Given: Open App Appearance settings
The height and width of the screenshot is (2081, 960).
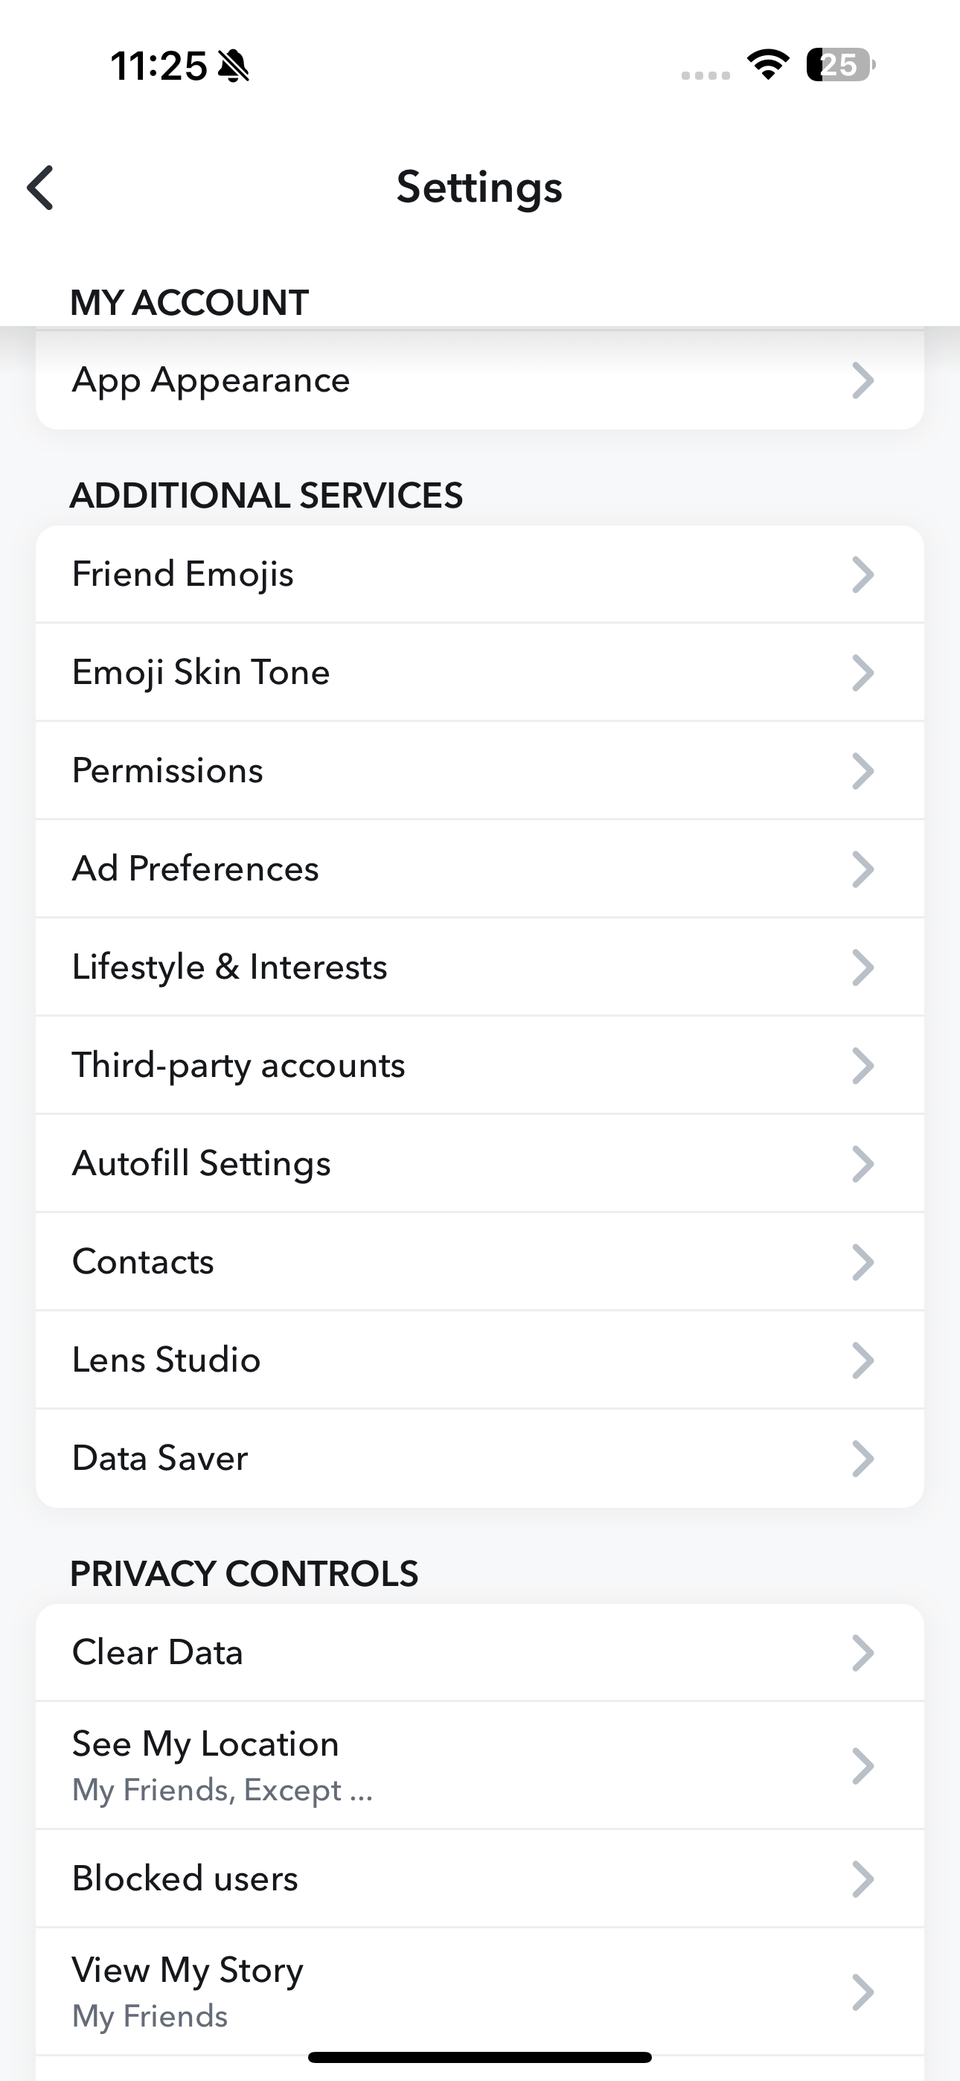Looking at the screenshot, I should pyautogui.click(x=479, y=381).
